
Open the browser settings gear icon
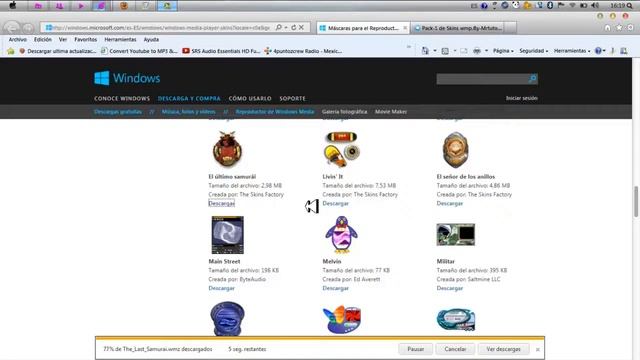tap(630, 28)
